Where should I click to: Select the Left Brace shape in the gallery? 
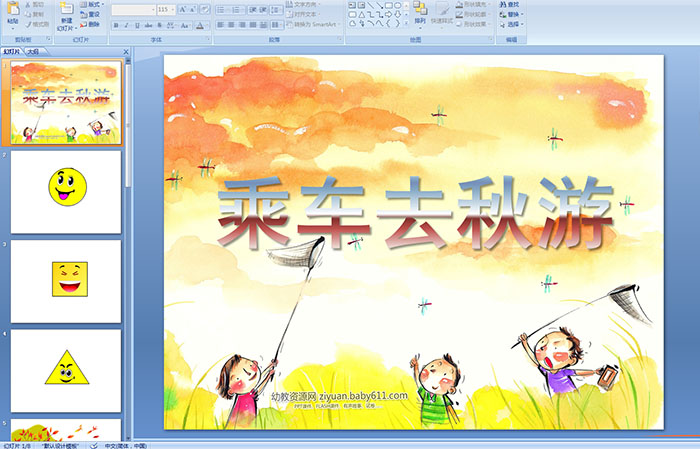[x=388, y=23]
